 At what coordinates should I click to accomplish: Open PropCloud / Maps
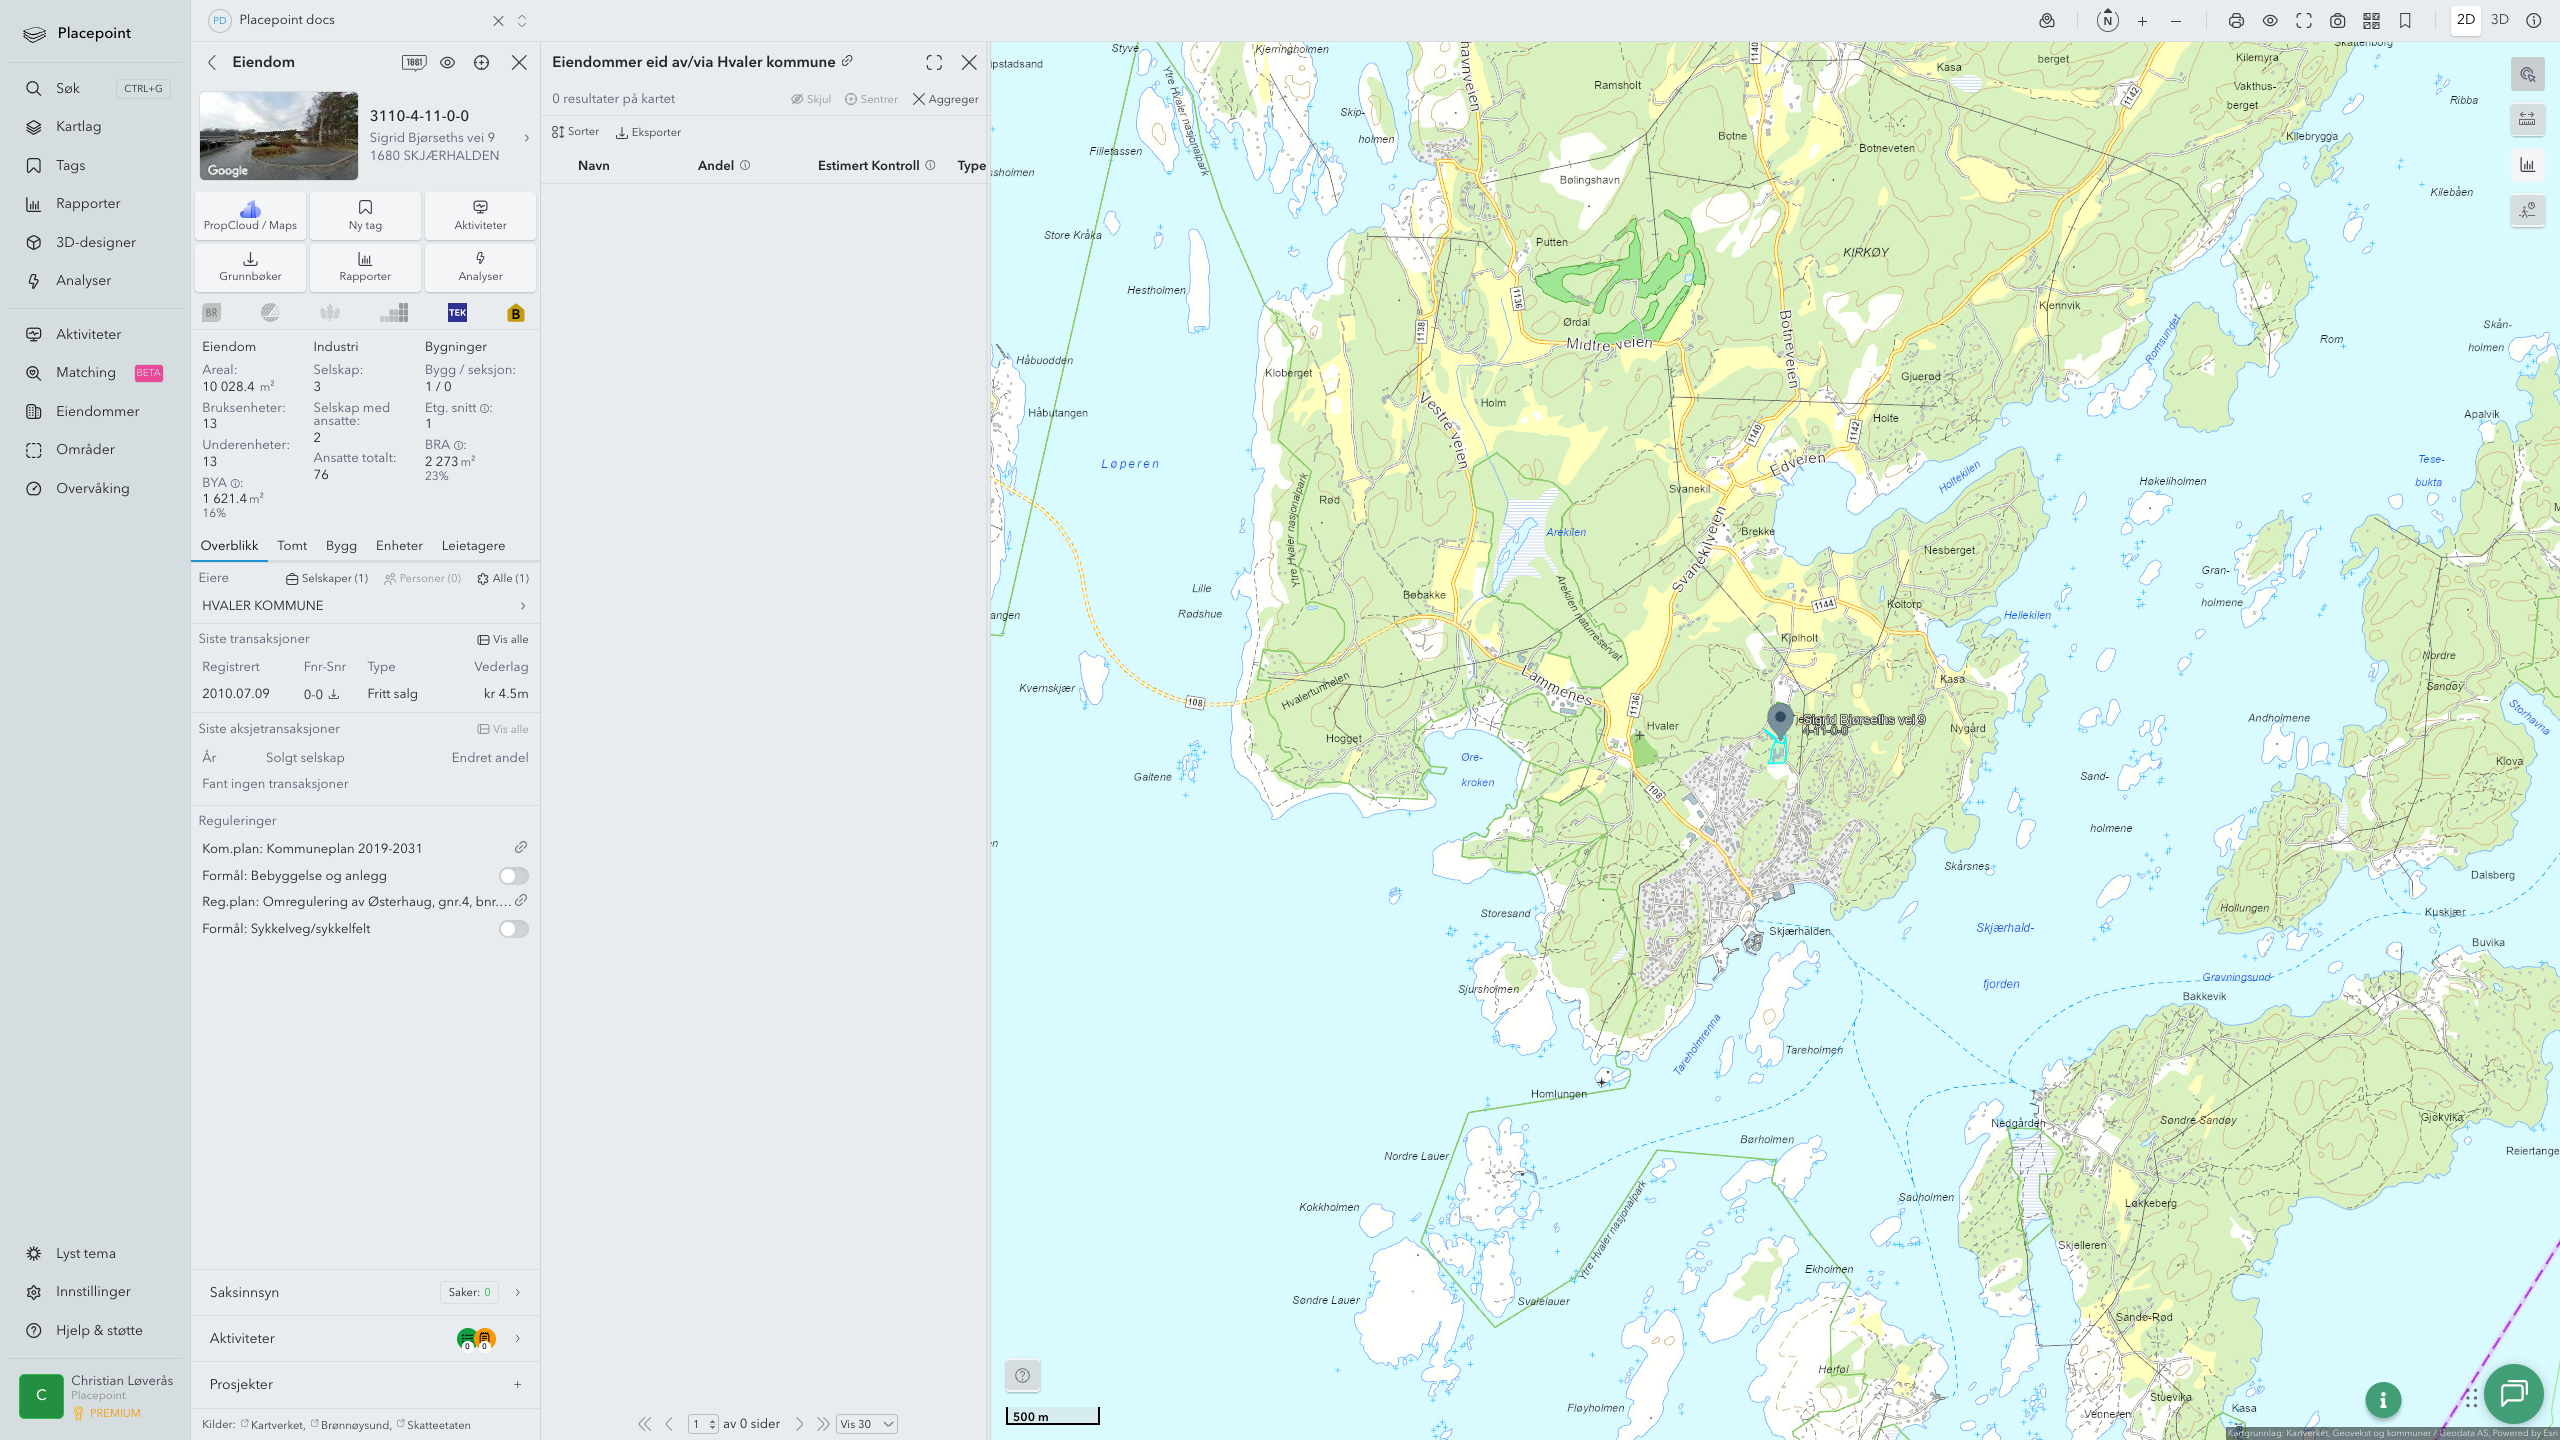250,216
